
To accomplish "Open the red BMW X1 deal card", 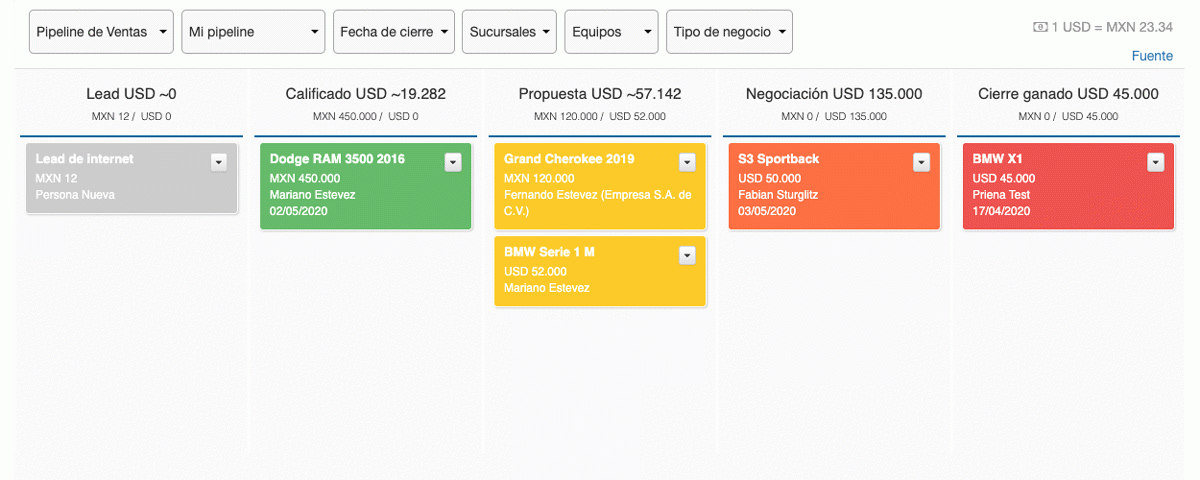I will [x=1068, y=186].
